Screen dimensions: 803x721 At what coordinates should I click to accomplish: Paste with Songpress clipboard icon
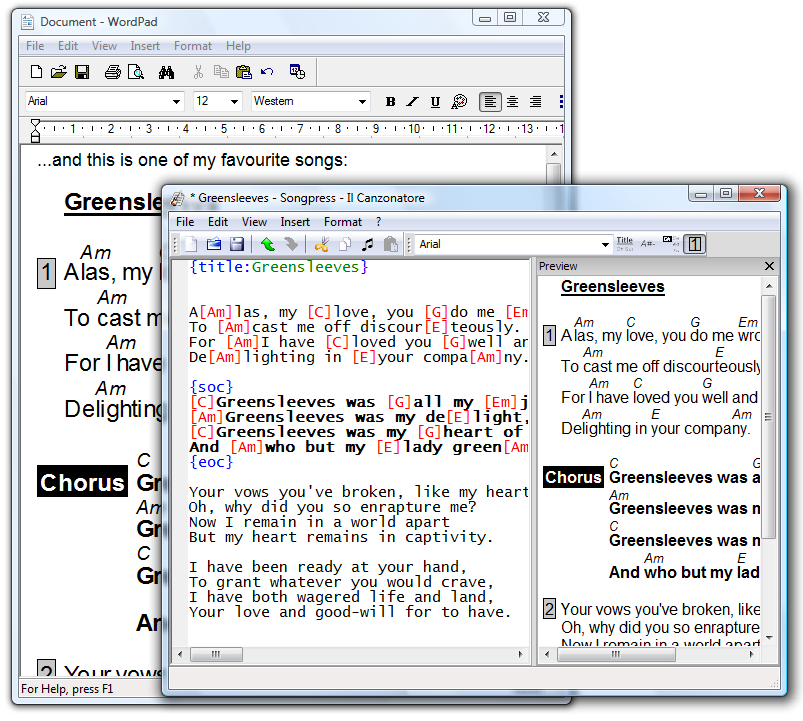[391, 244]
